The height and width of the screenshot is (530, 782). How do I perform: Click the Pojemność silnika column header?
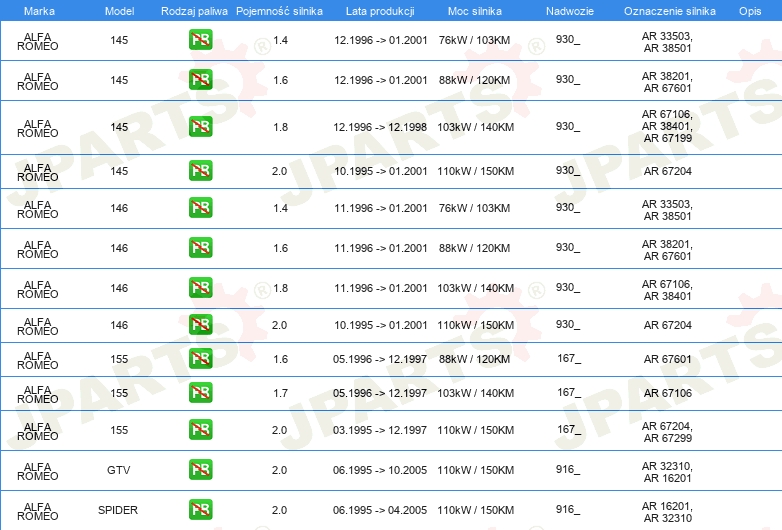click(x=279, y=11)
